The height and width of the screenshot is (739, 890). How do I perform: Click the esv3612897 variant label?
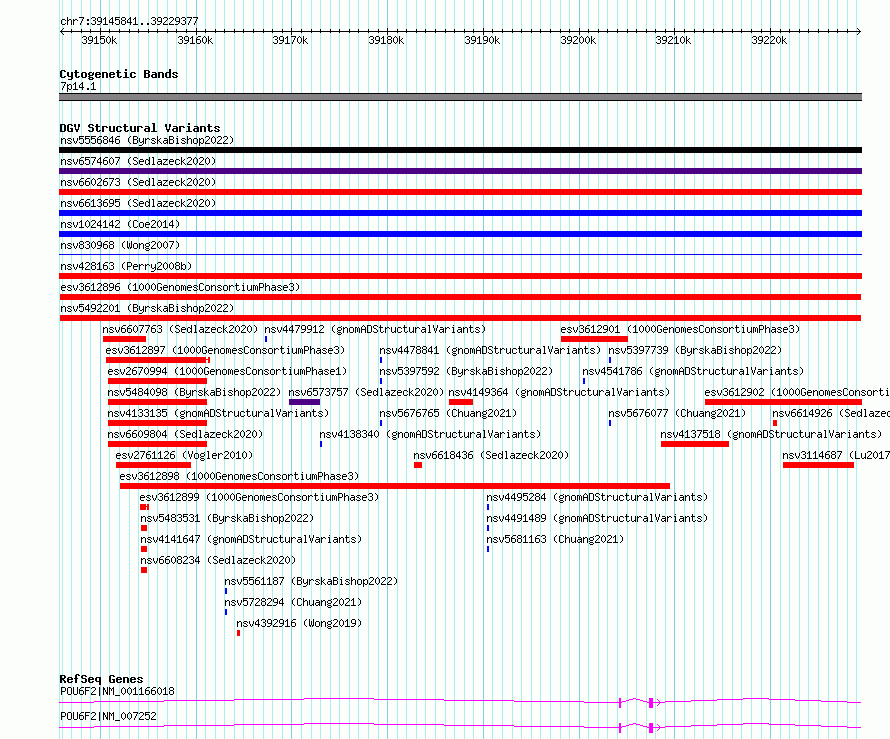pyautogui.click(x=225, y=350)
